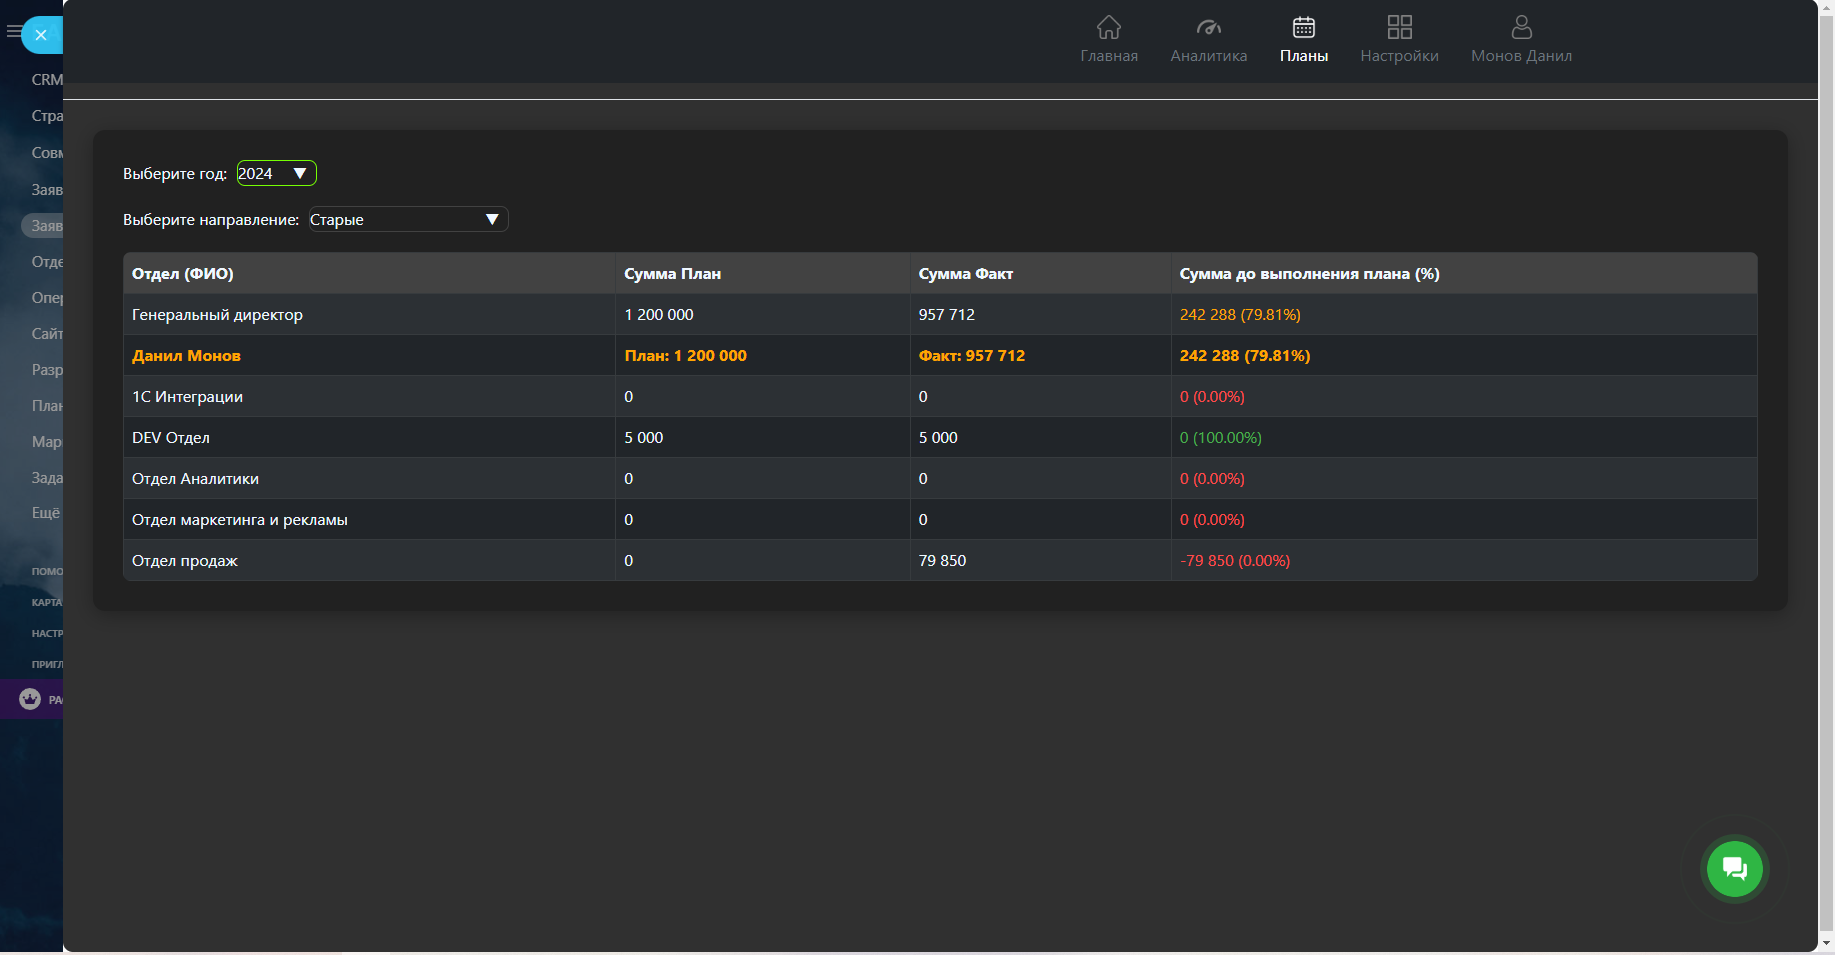Image resolution: width=1835 pixels, height=955 pixels.
Task: Click the Главная home icon
Action: 1108,27
